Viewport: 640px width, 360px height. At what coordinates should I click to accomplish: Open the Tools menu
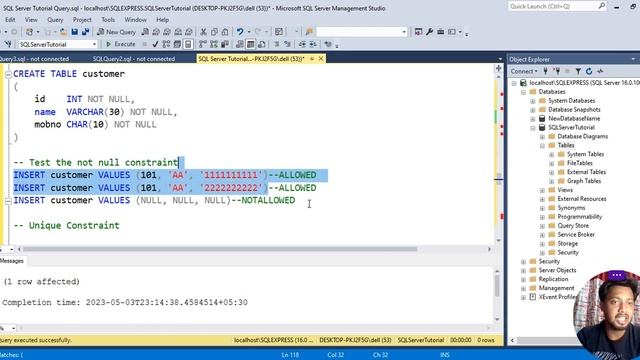click(108, 20)
